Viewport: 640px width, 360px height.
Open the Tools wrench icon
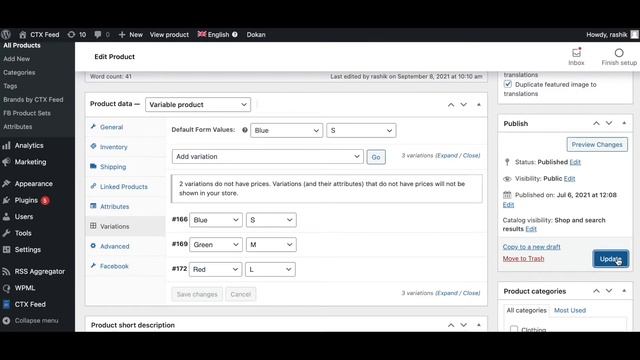6,233
